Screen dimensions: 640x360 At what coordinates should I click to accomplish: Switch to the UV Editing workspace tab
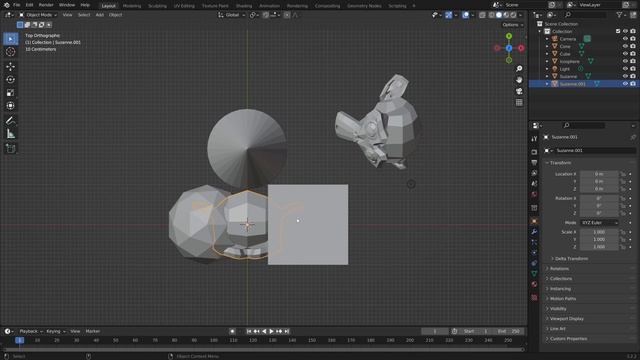click(x=184, y=6)
